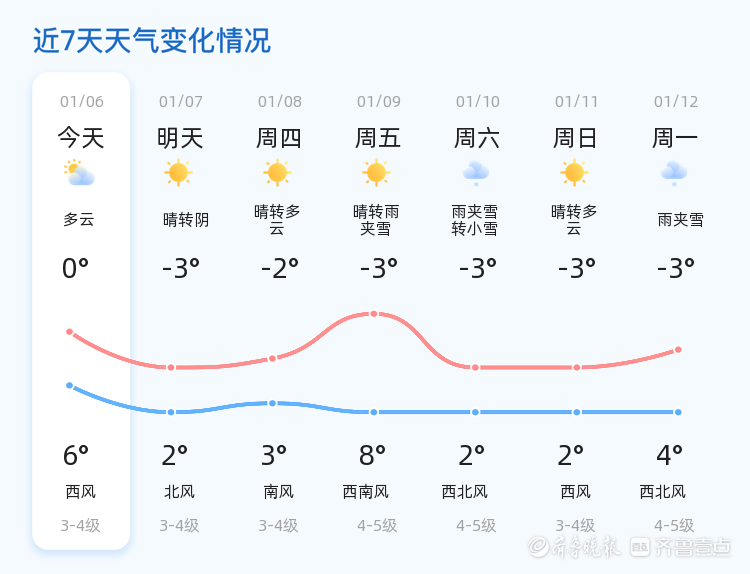Click the 齐鲁壹点 watermark logo

click(x=694, y=546)
